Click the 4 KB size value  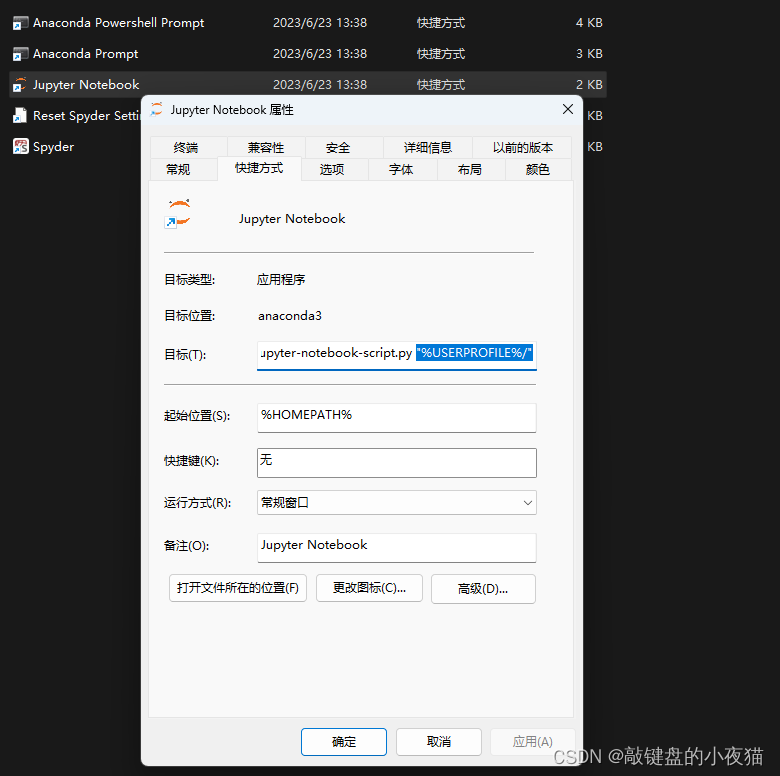click(x=589, y=23)
